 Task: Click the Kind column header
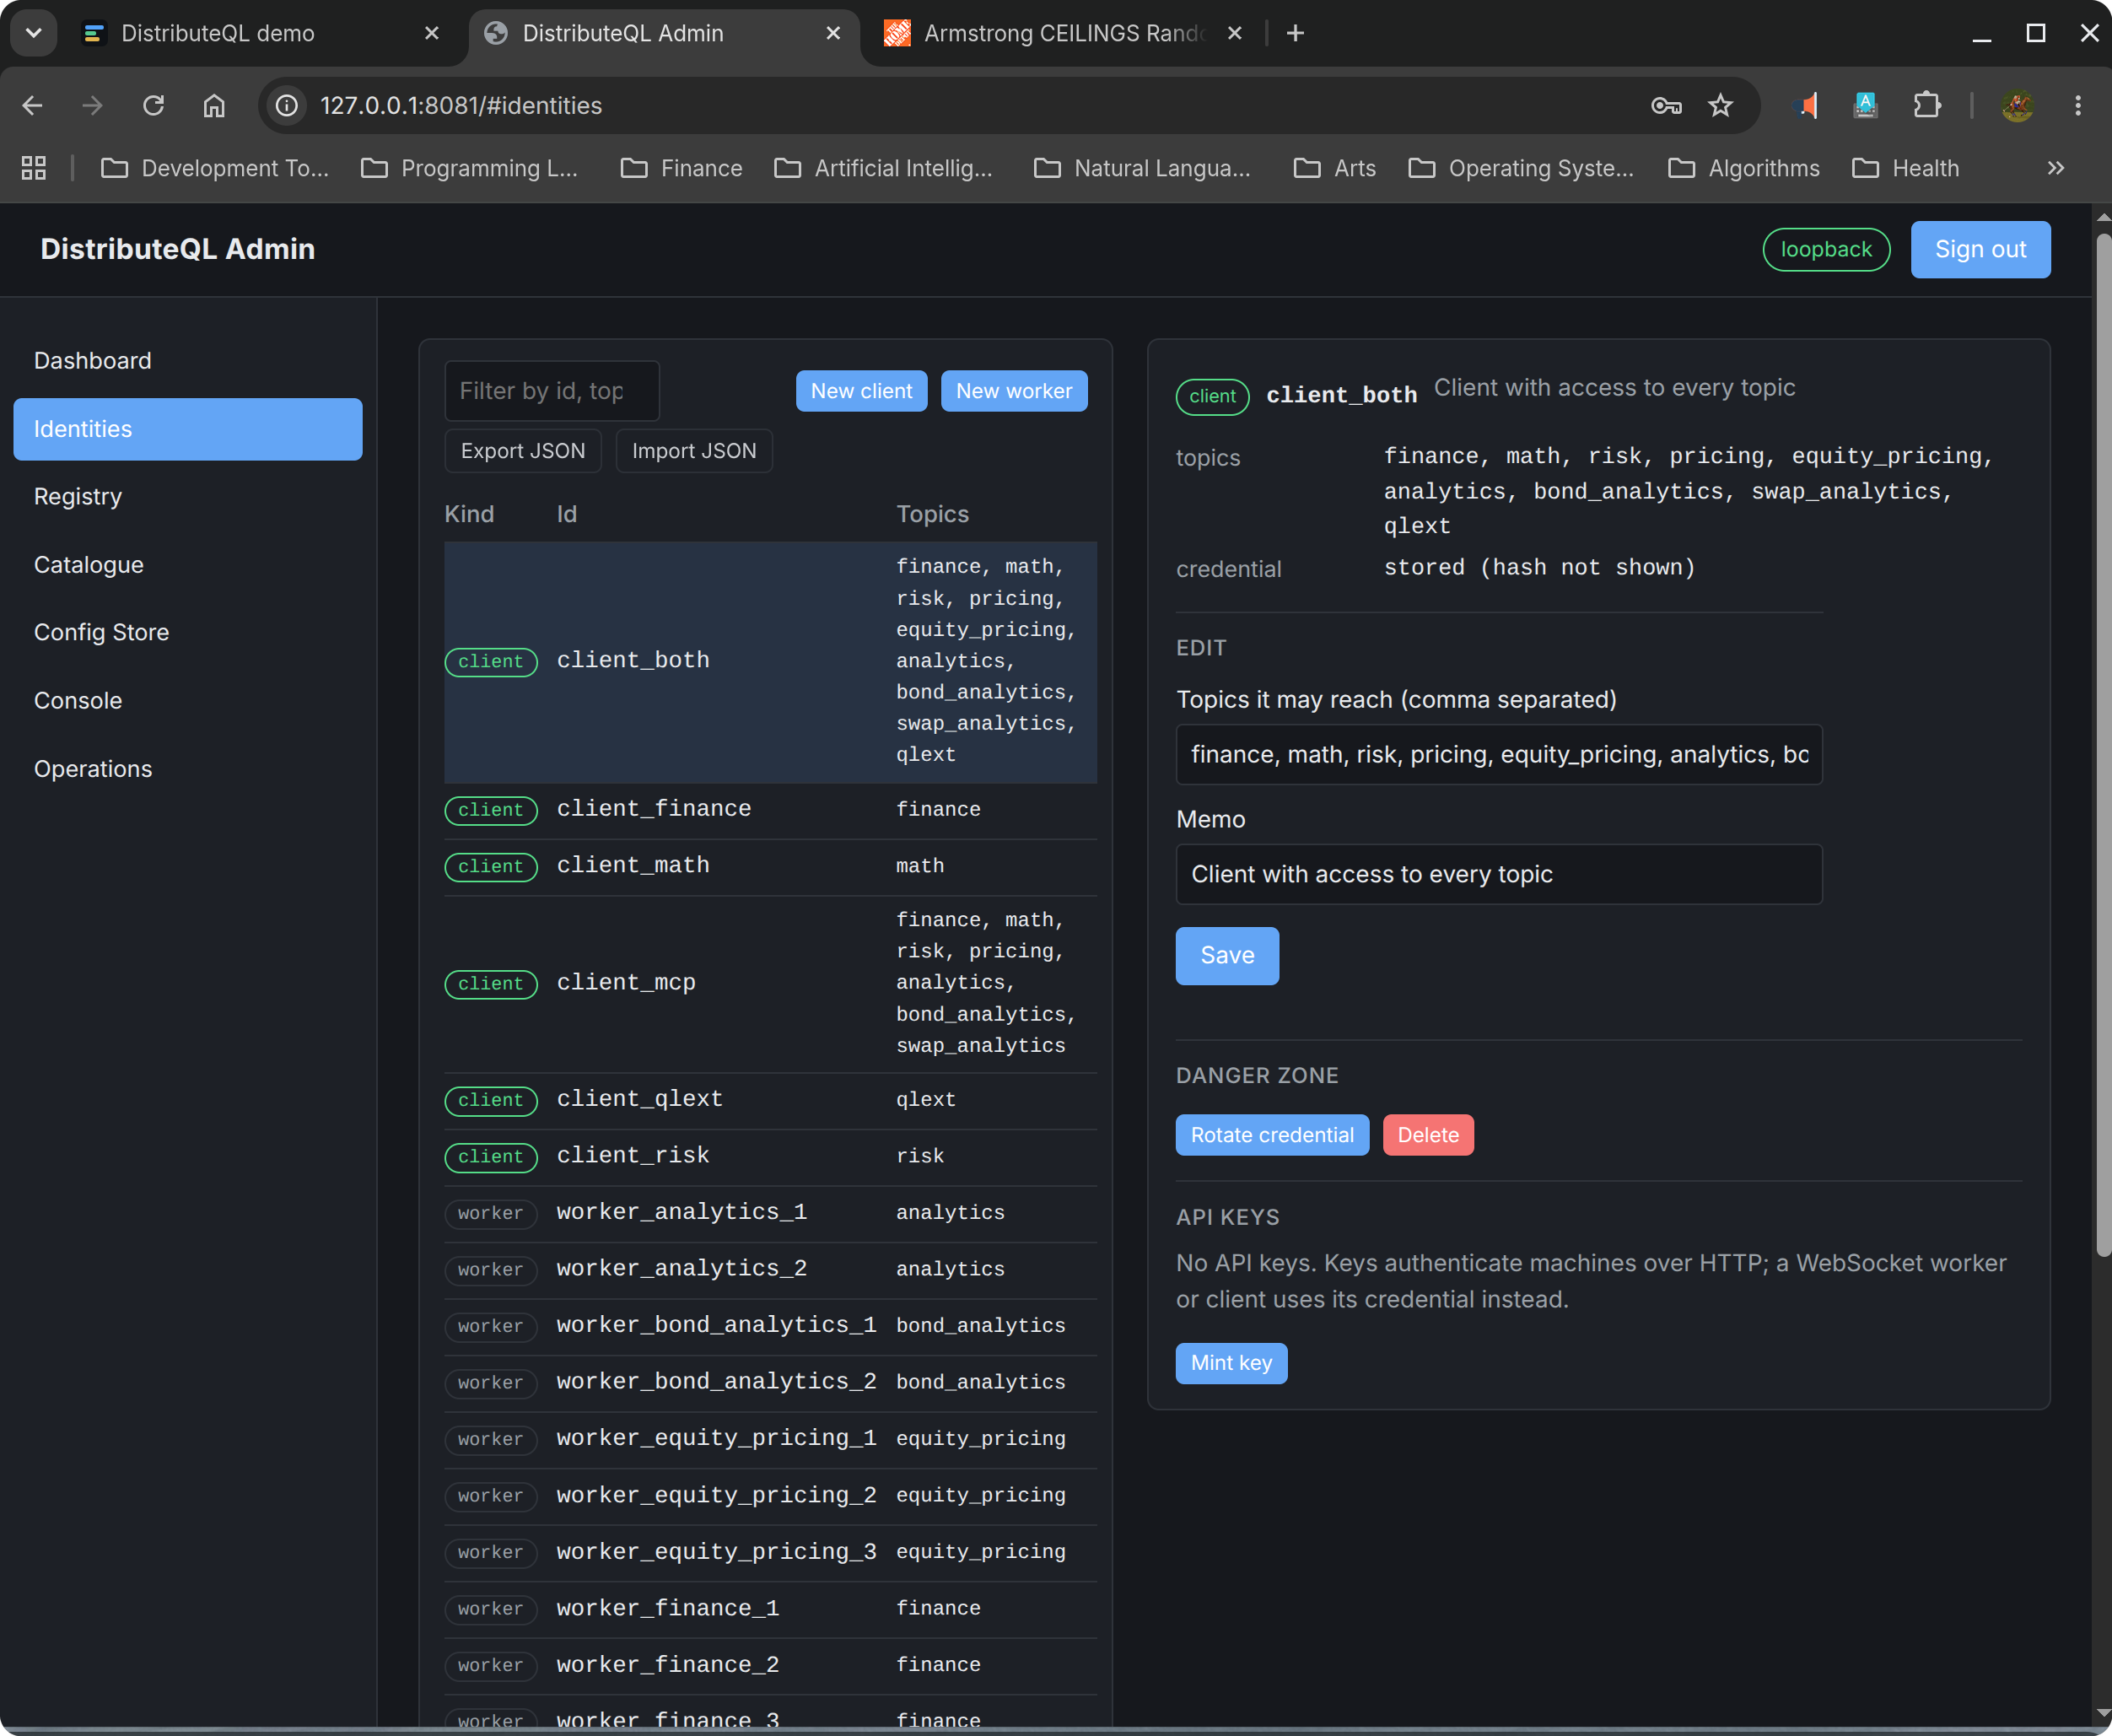tap(469, 514)
